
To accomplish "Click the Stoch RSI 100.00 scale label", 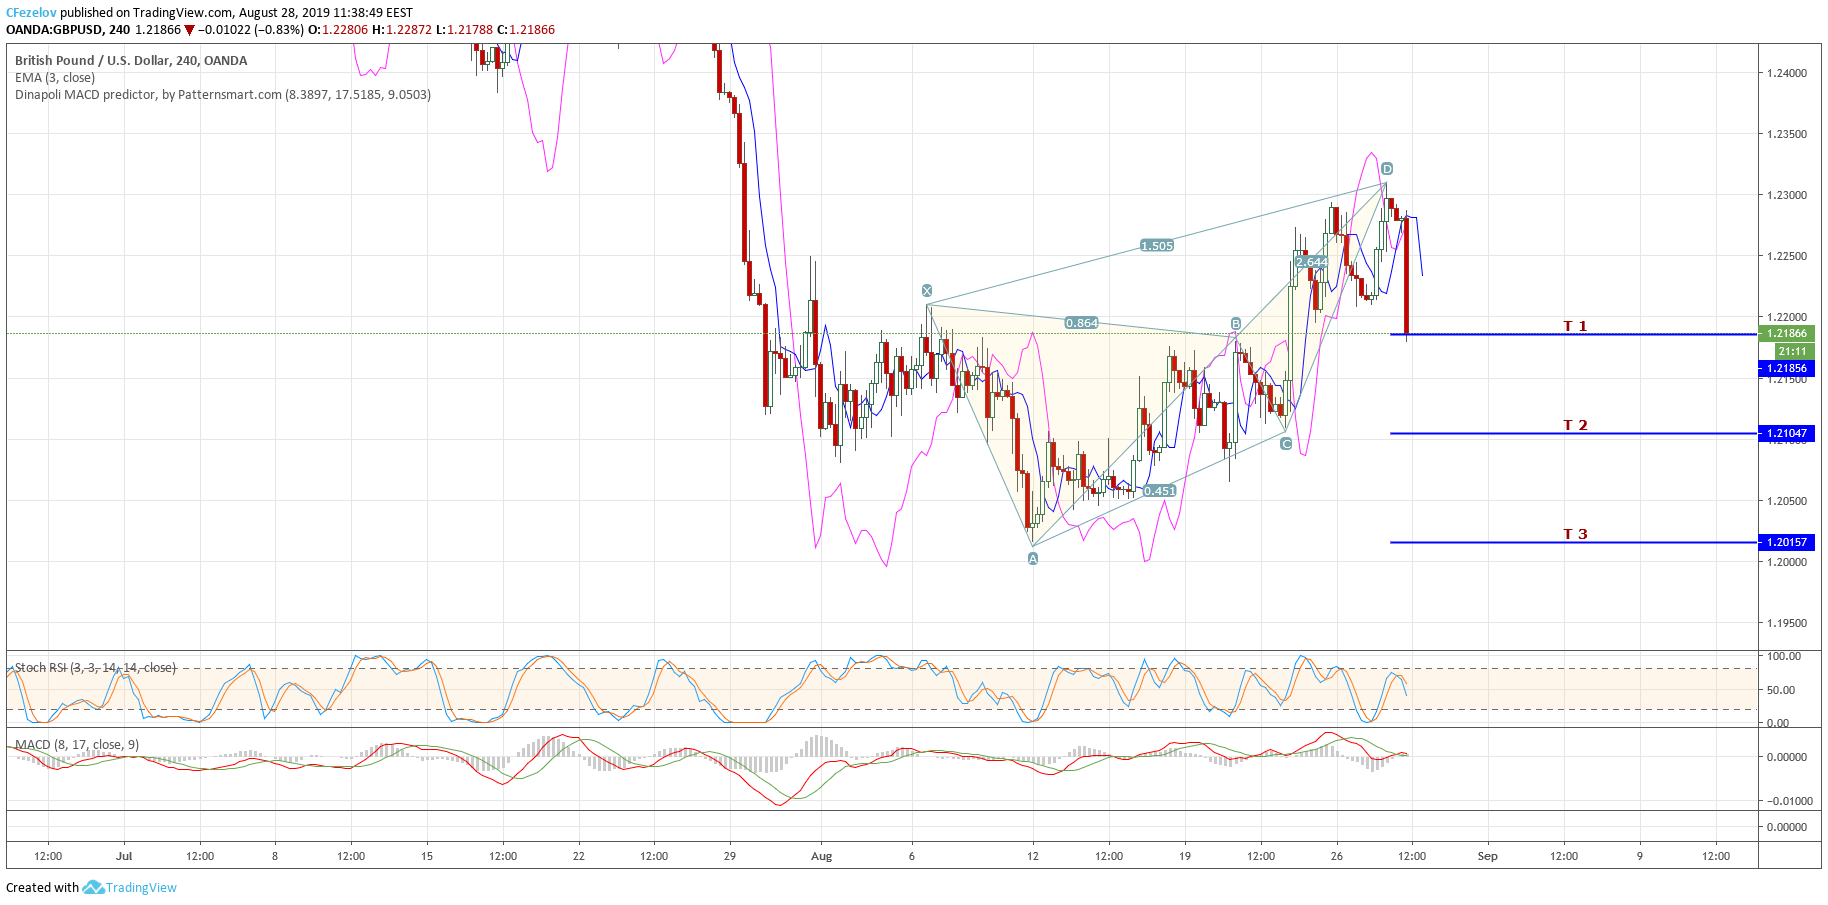I will 1784,656.
